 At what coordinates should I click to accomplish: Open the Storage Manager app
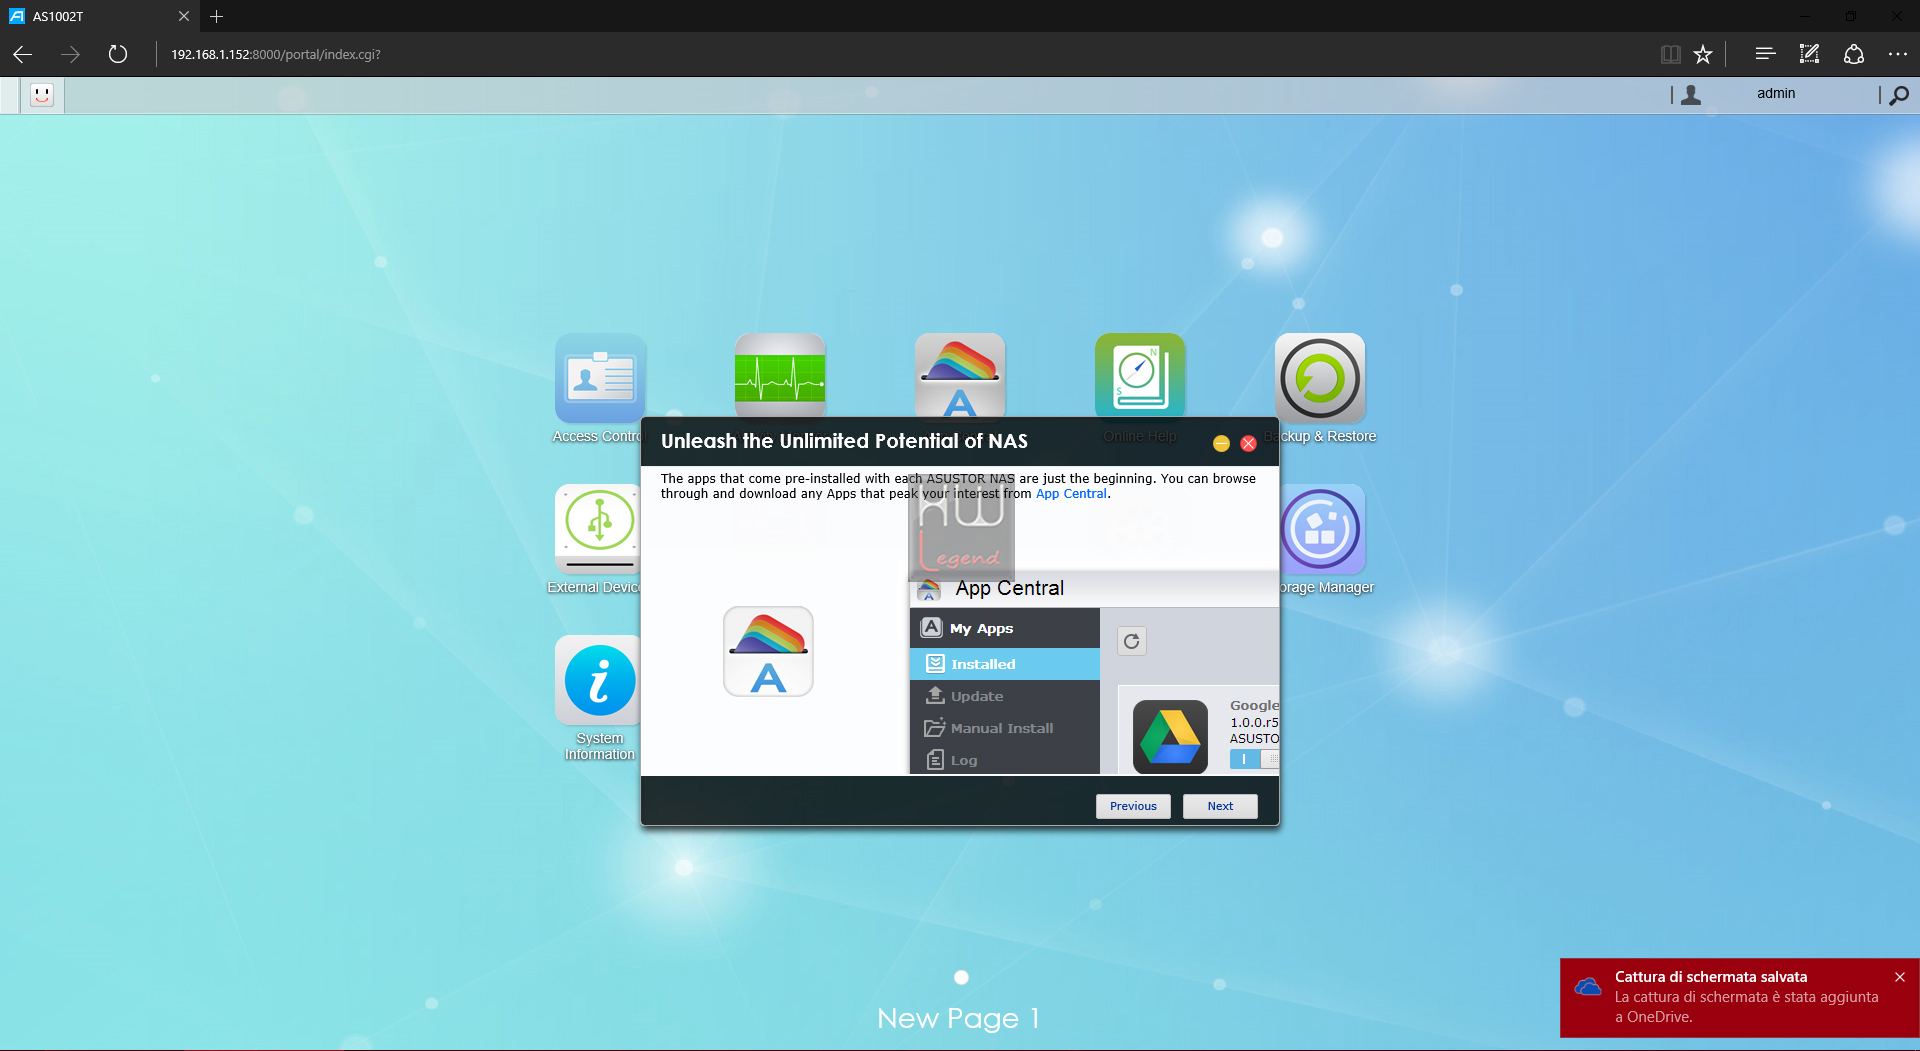point(1322,529)
